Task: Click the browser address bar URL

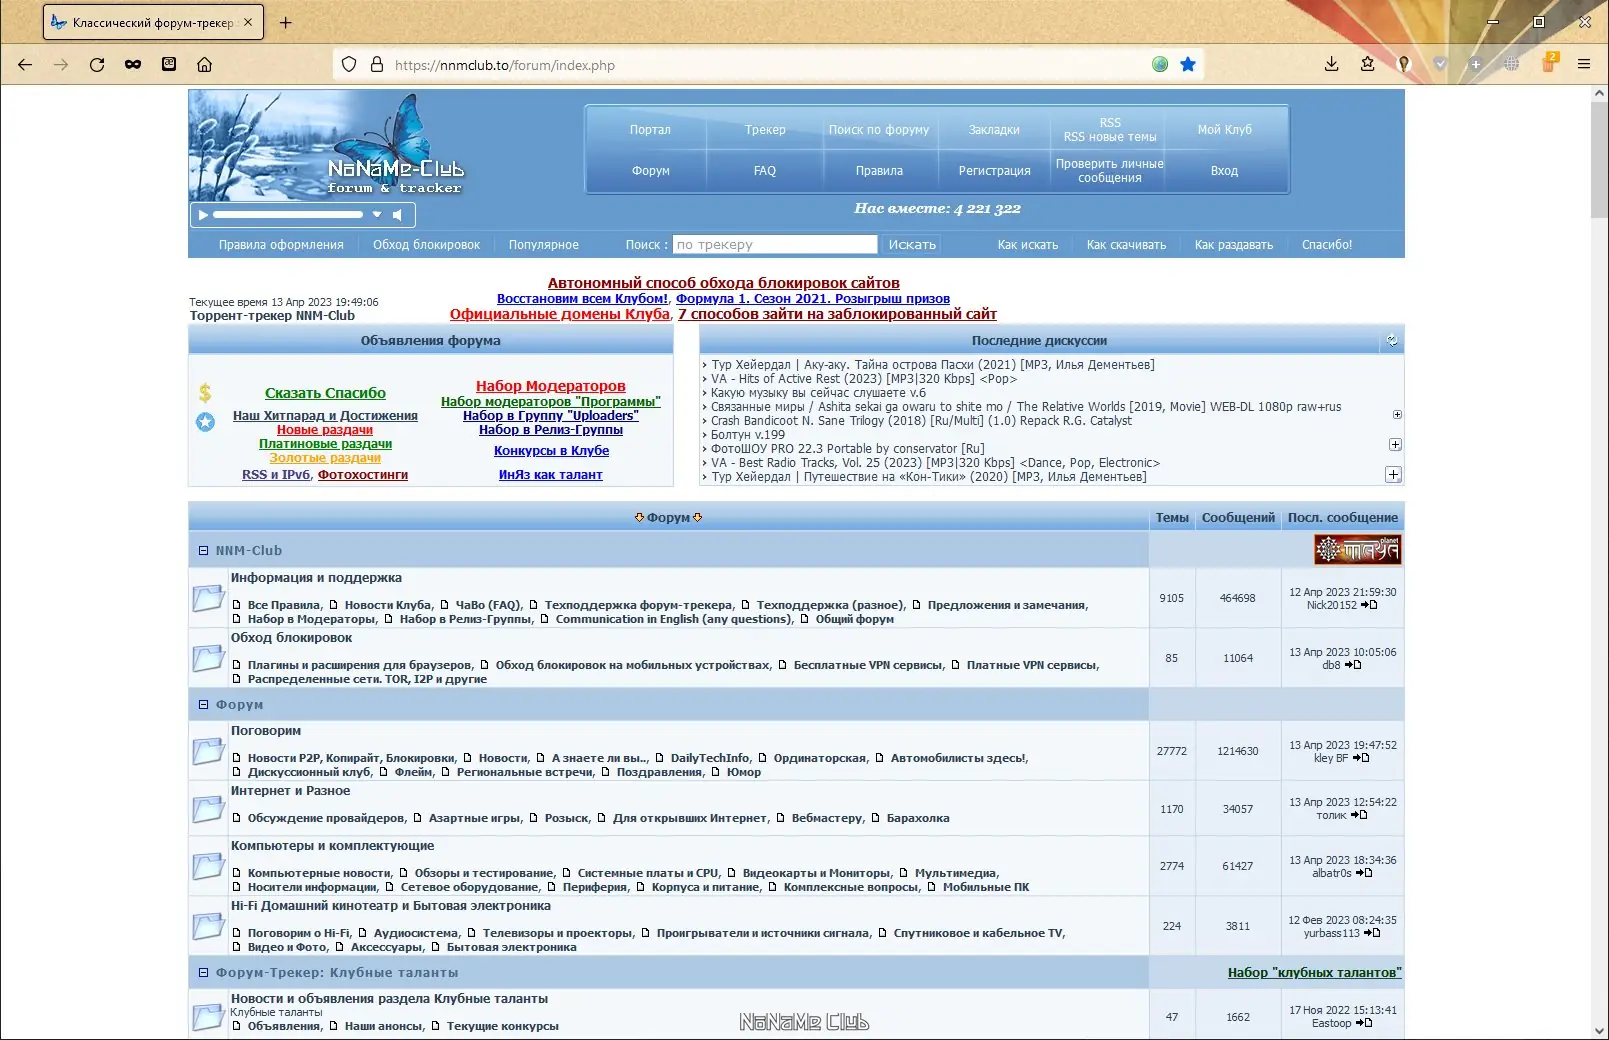Action: pyautogui.click(x=505, y=65)
